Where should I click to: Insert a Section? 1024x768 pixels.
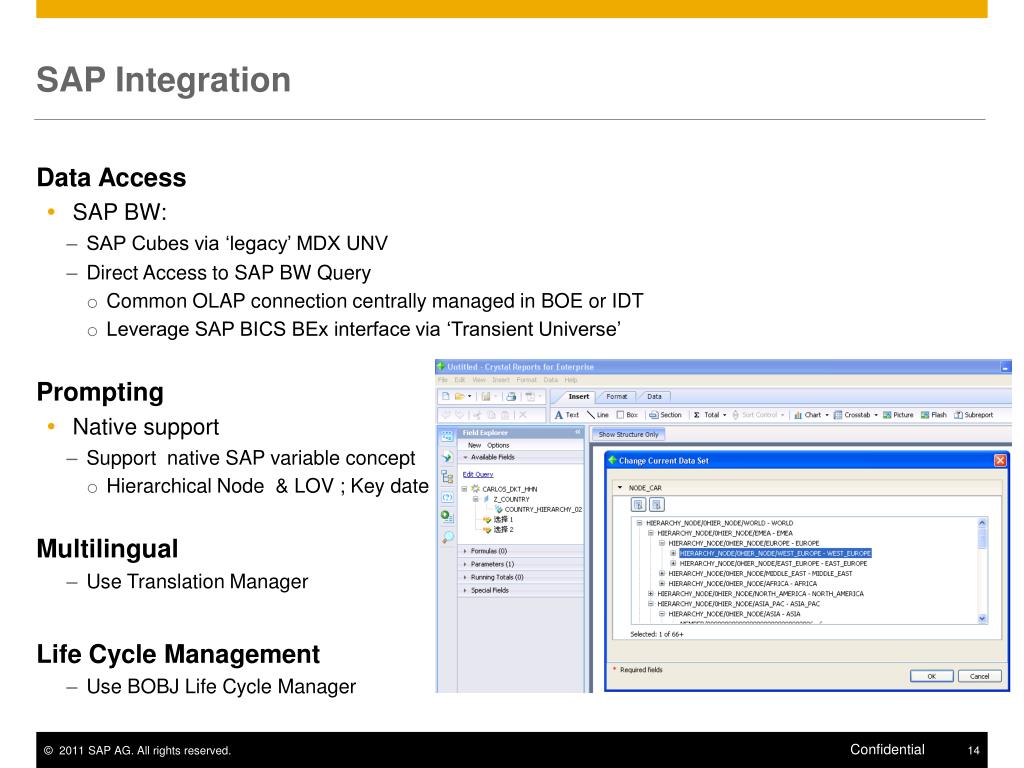tap(665, 415)
